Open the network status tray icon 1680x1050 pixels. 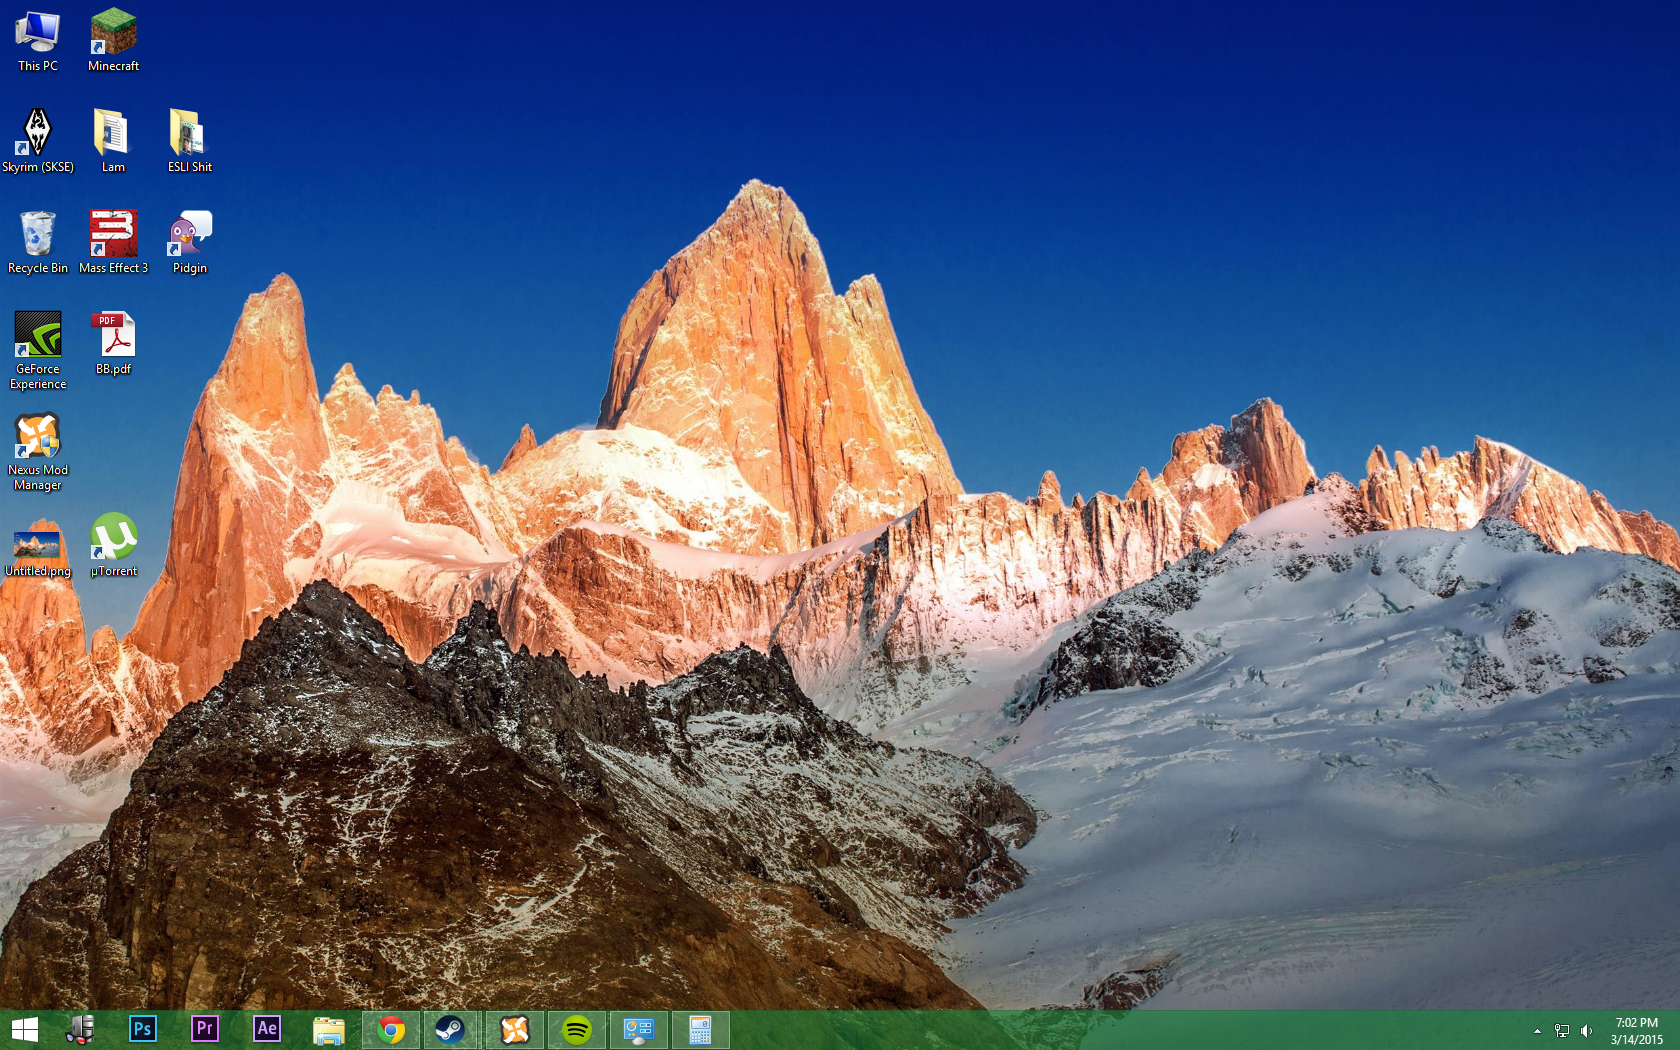[1562, 1031]
